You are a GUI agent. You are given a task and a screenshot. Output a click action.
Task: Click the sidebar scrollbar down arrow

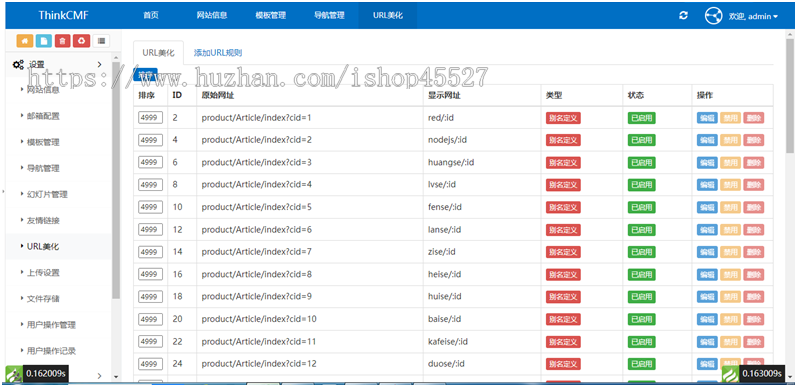coord(116,377)
